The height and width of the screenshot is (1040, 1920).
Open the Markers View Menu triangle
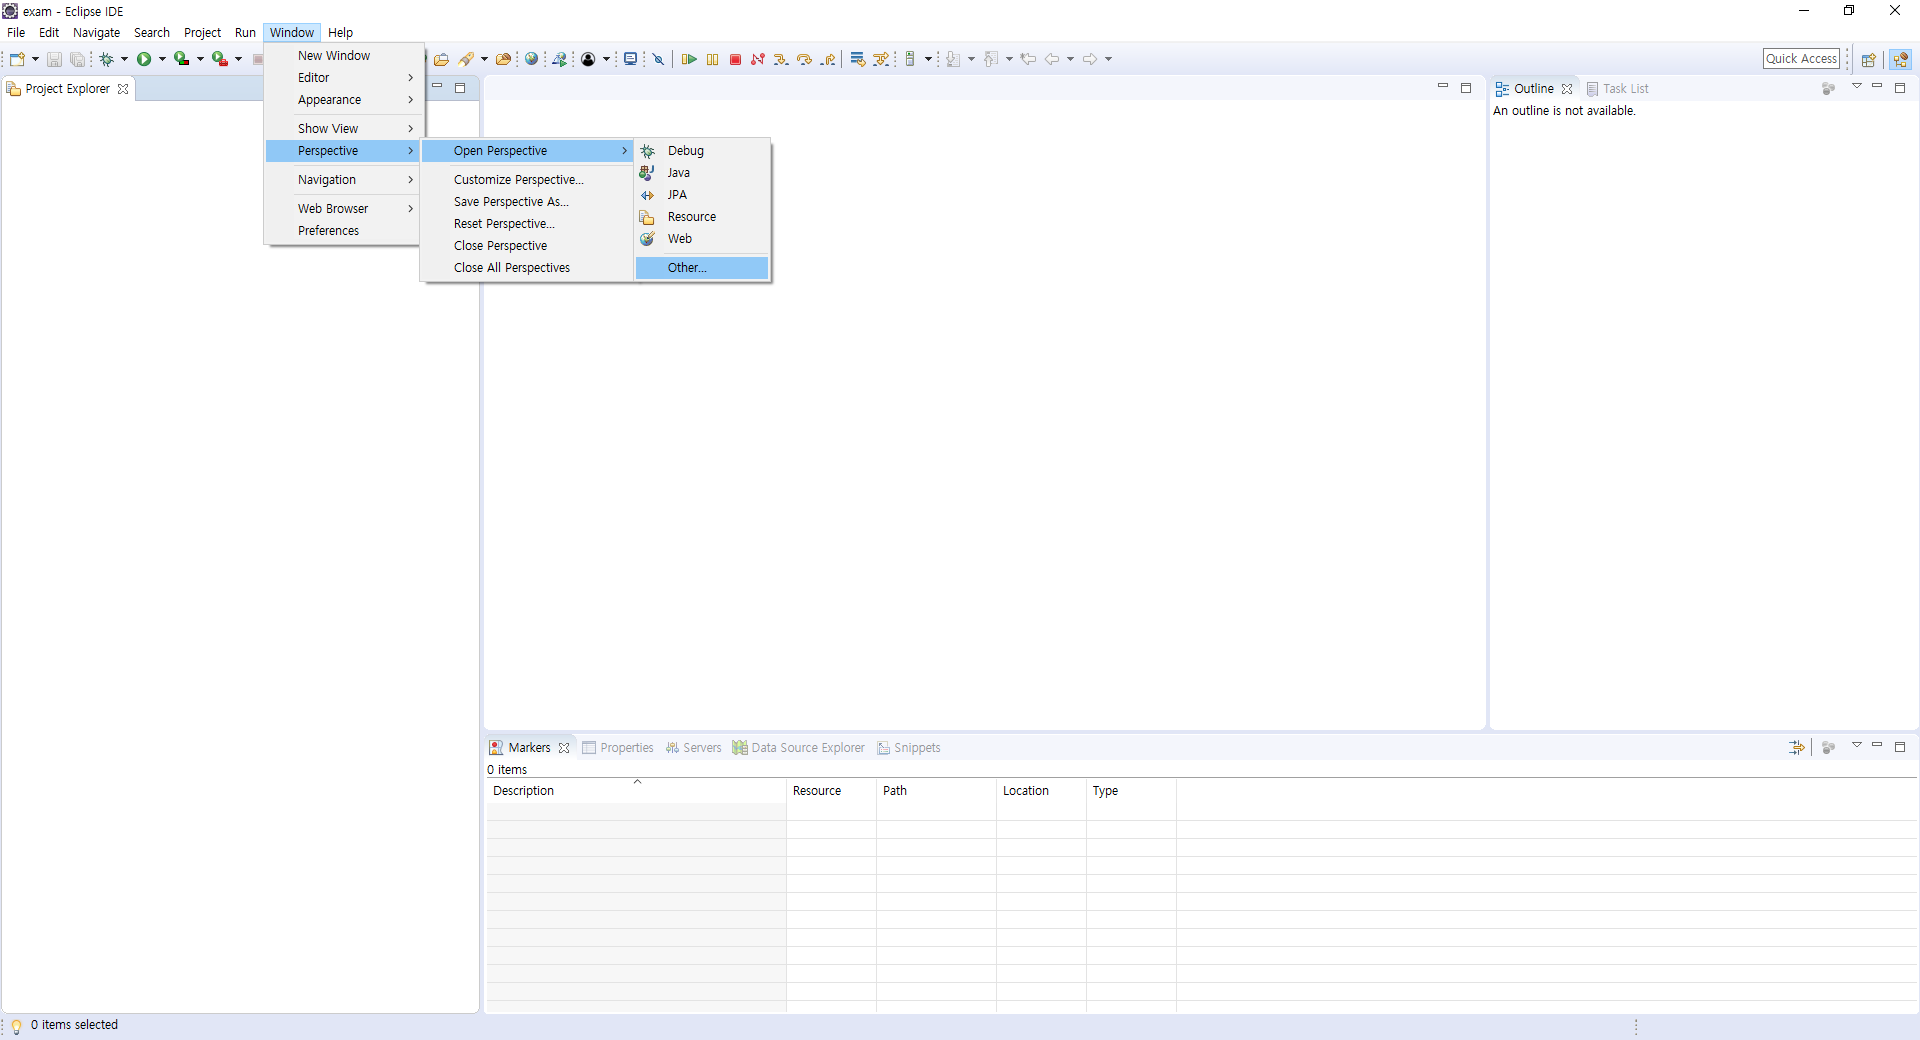(x=1856, y=746)
